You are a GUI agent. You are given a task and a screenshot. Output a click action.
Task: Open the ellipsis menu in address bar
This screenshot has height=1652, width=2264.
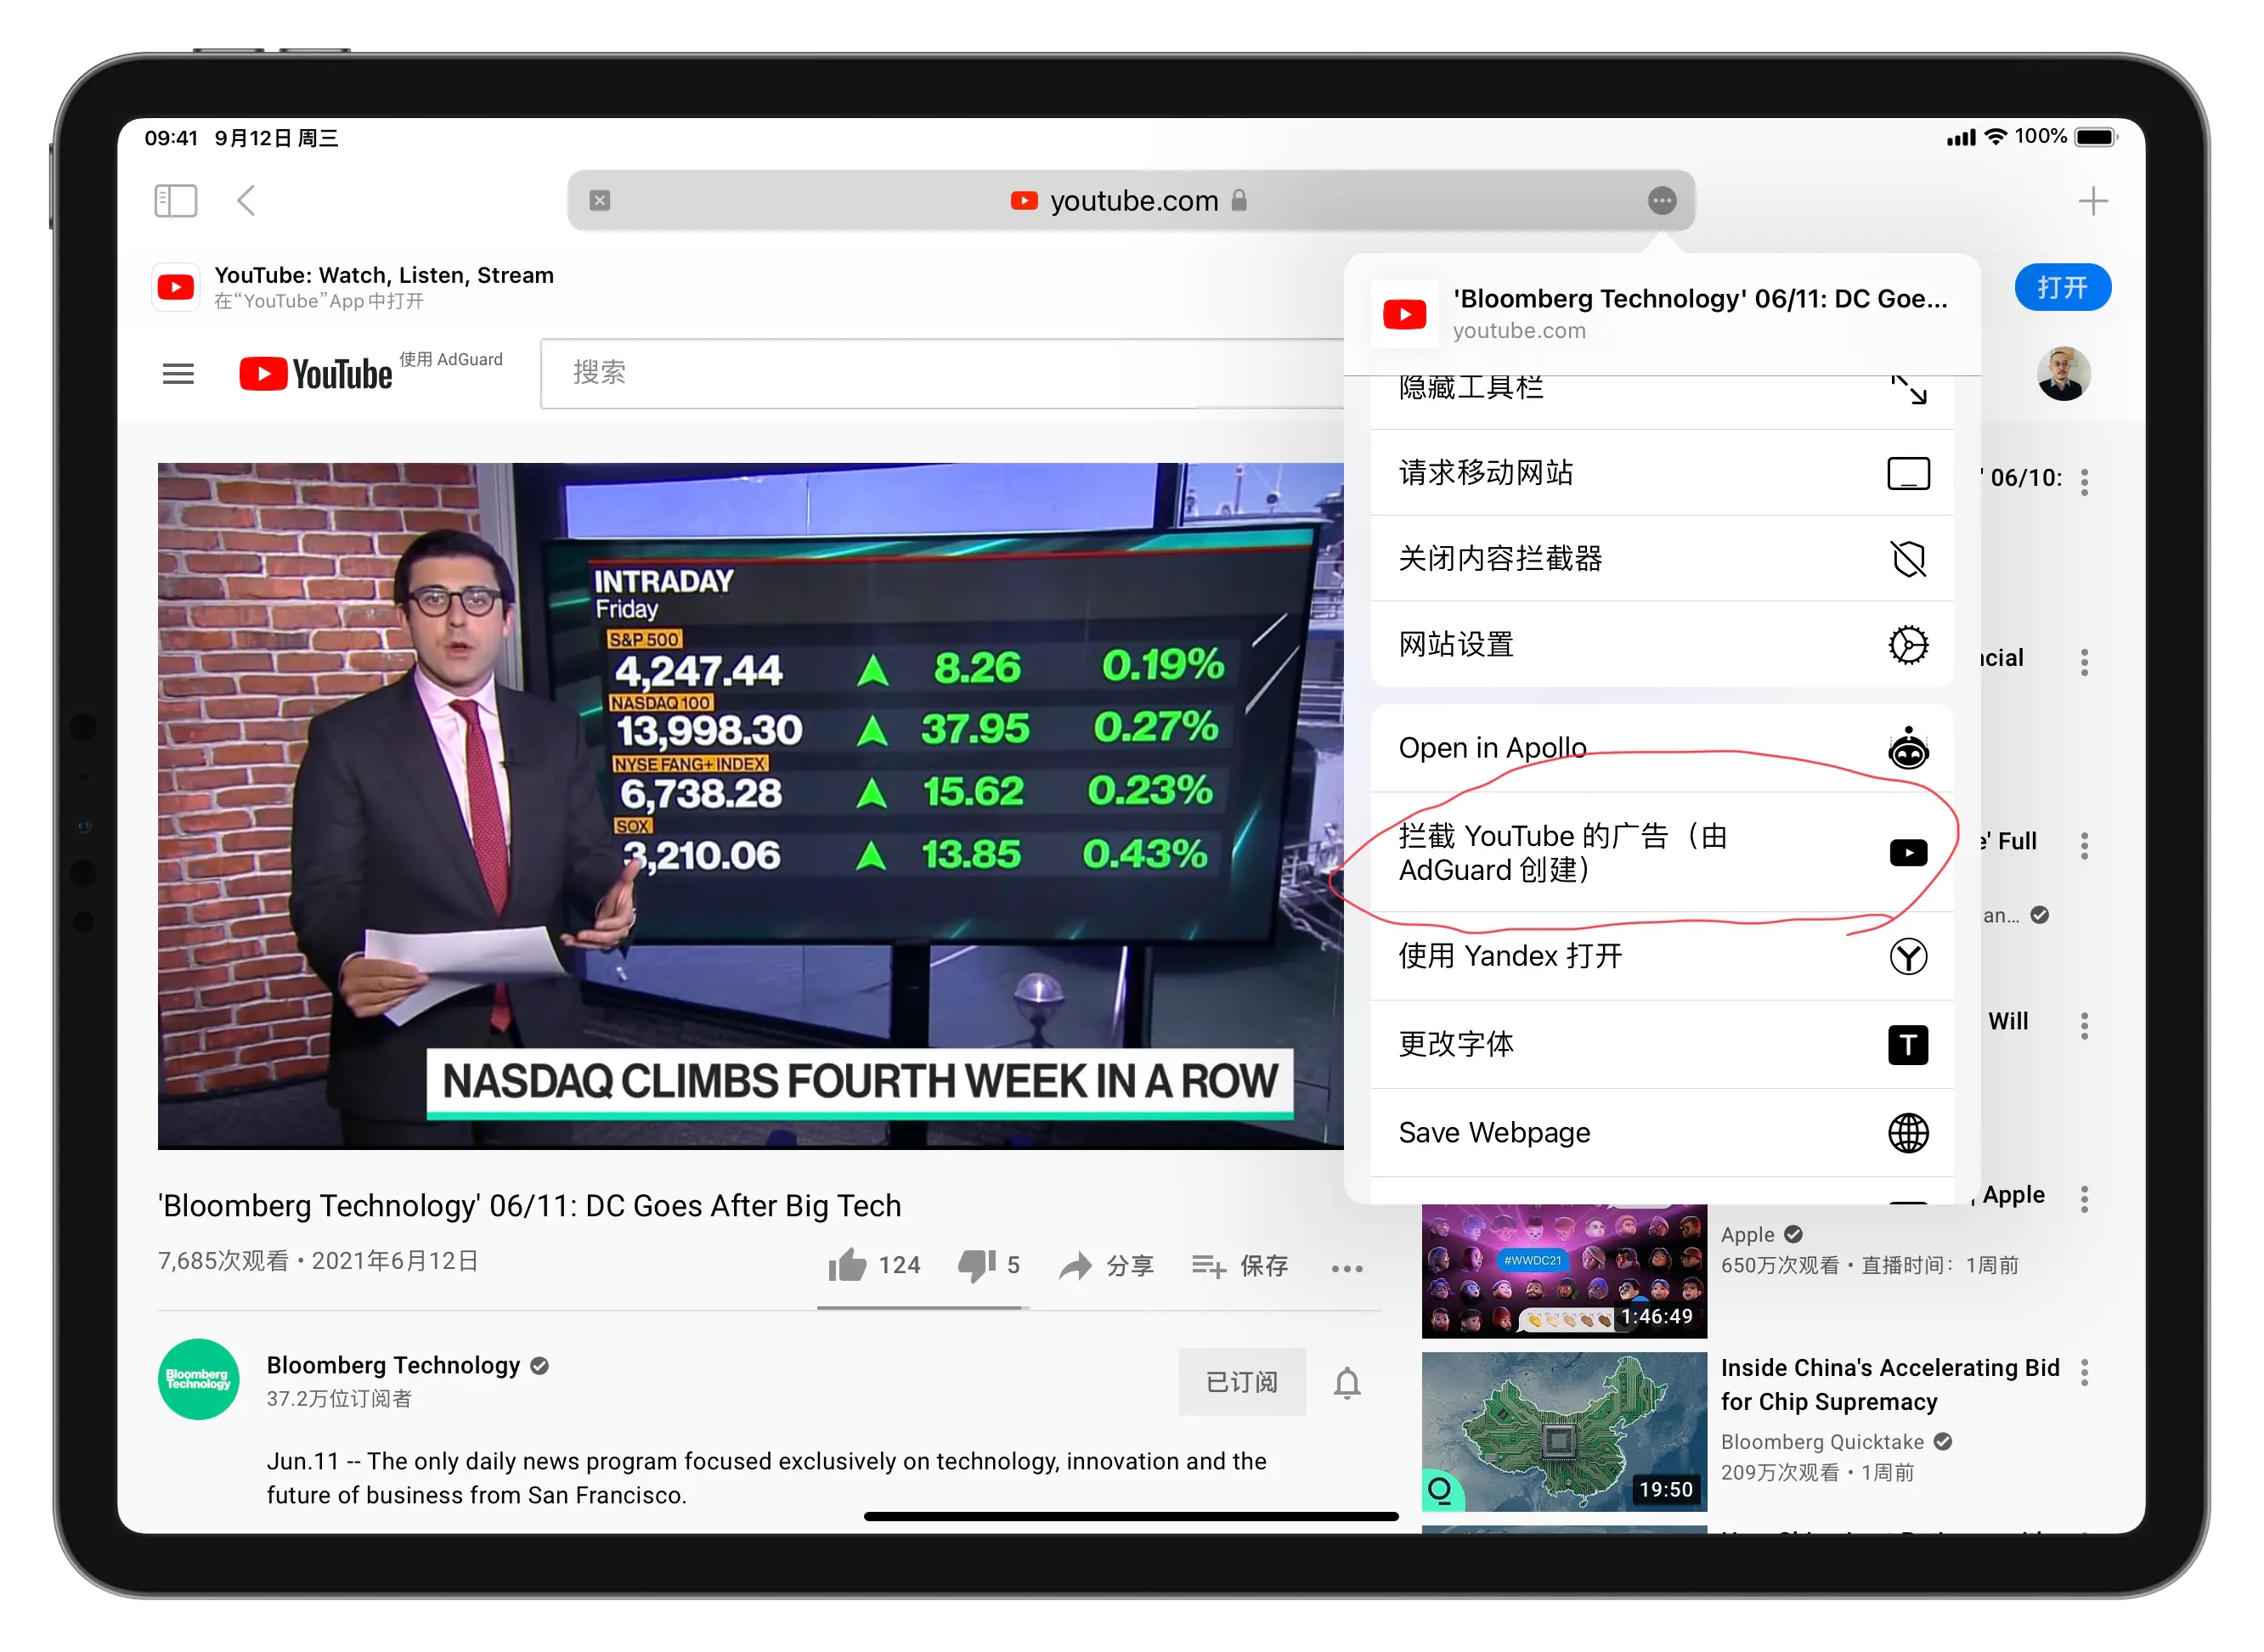pos(1662,200)
